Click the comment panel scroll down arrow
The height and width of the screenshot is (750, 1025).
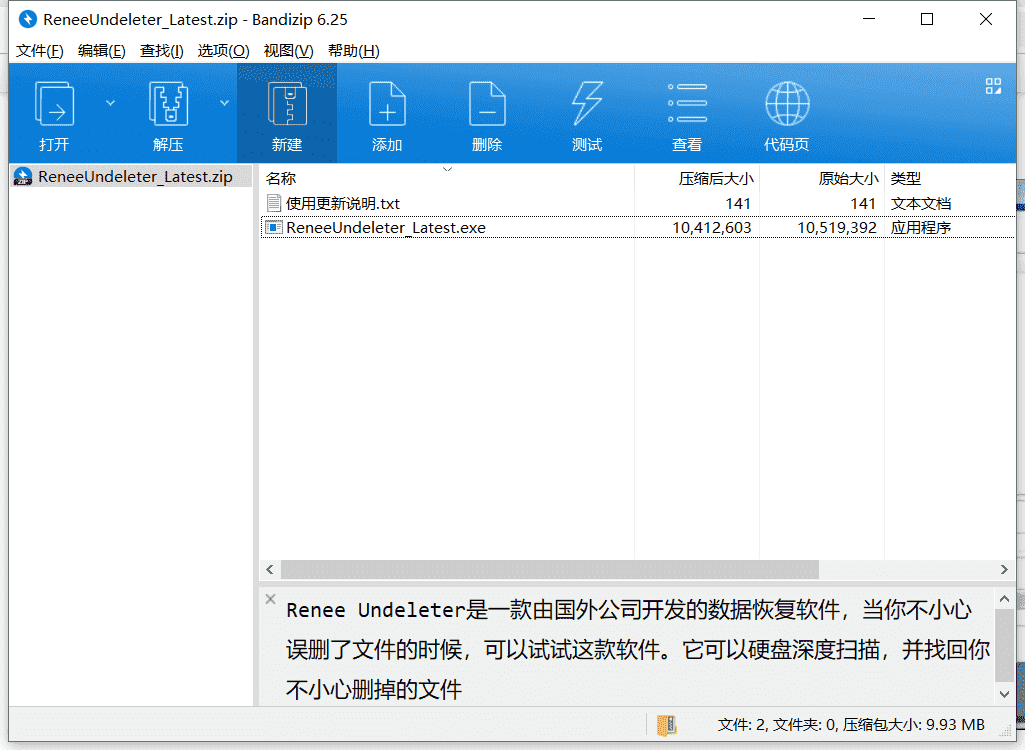[x=1004, y=694]
